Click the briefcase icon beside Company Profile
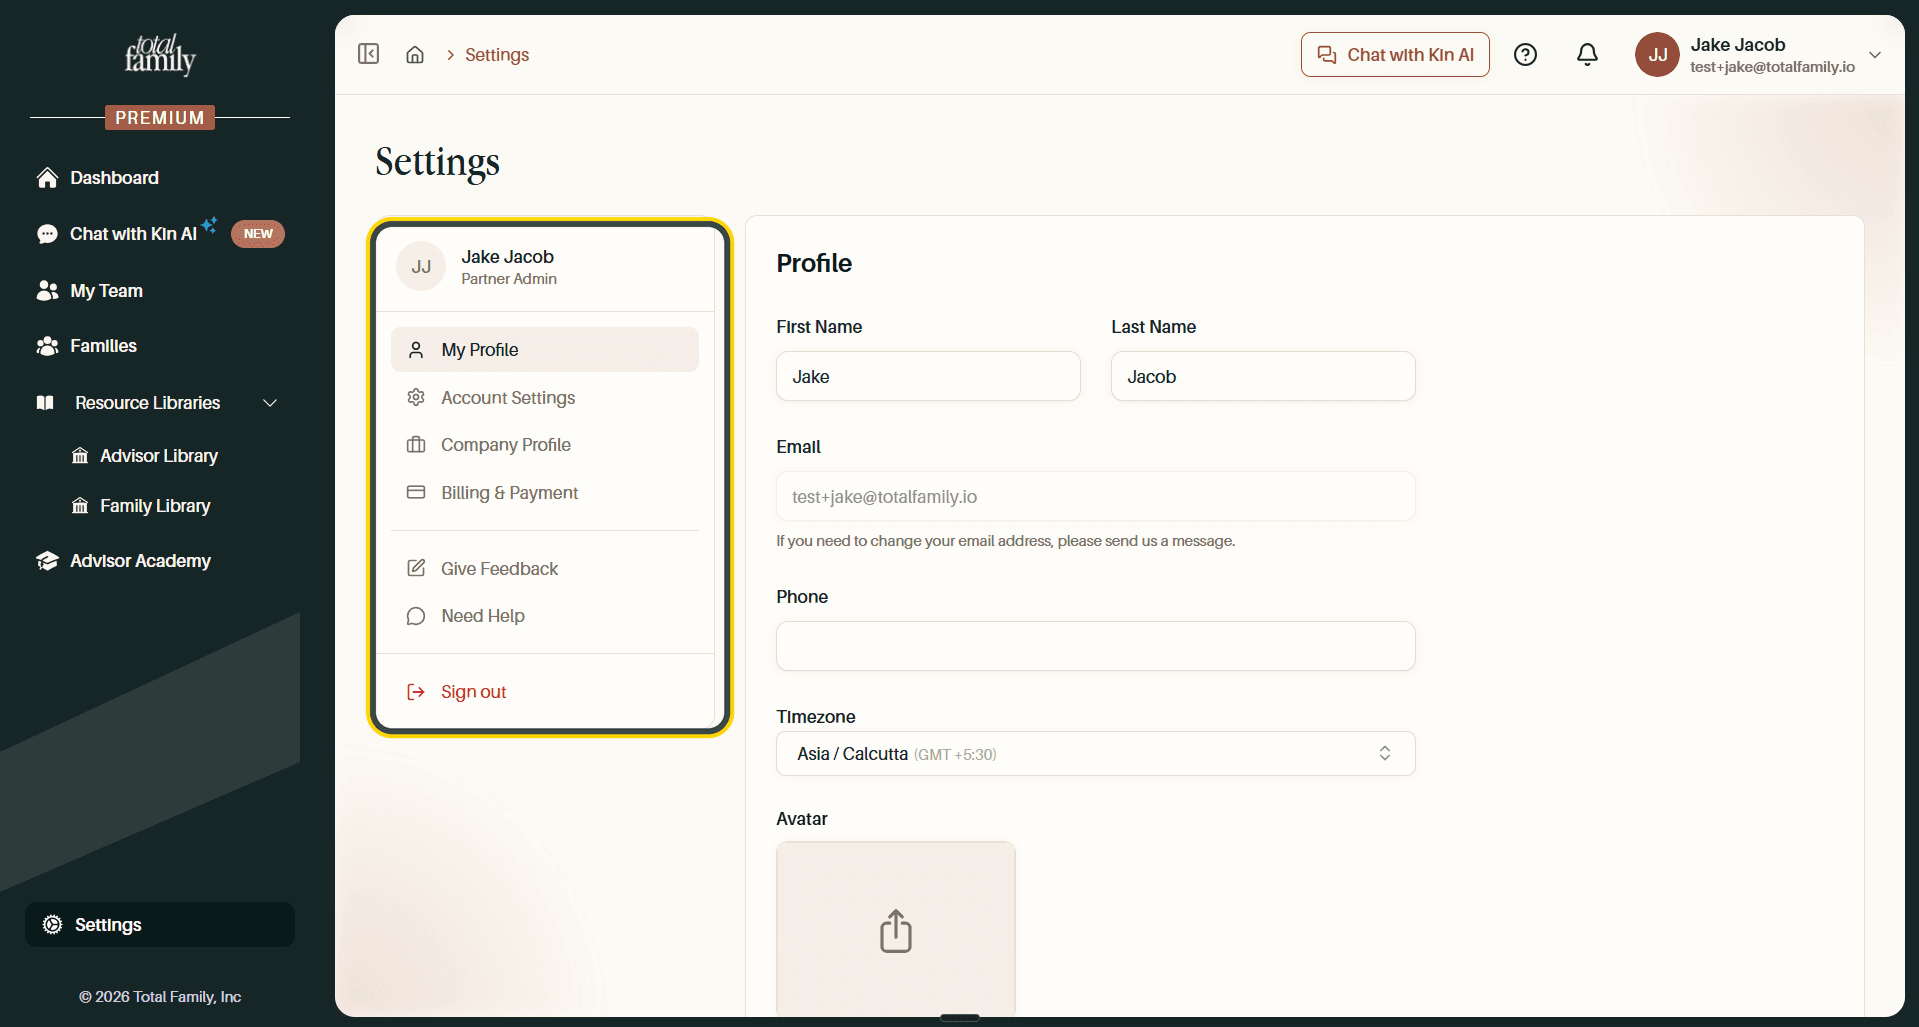The height and width of the screenshot is (1027, 1919). 416,445
